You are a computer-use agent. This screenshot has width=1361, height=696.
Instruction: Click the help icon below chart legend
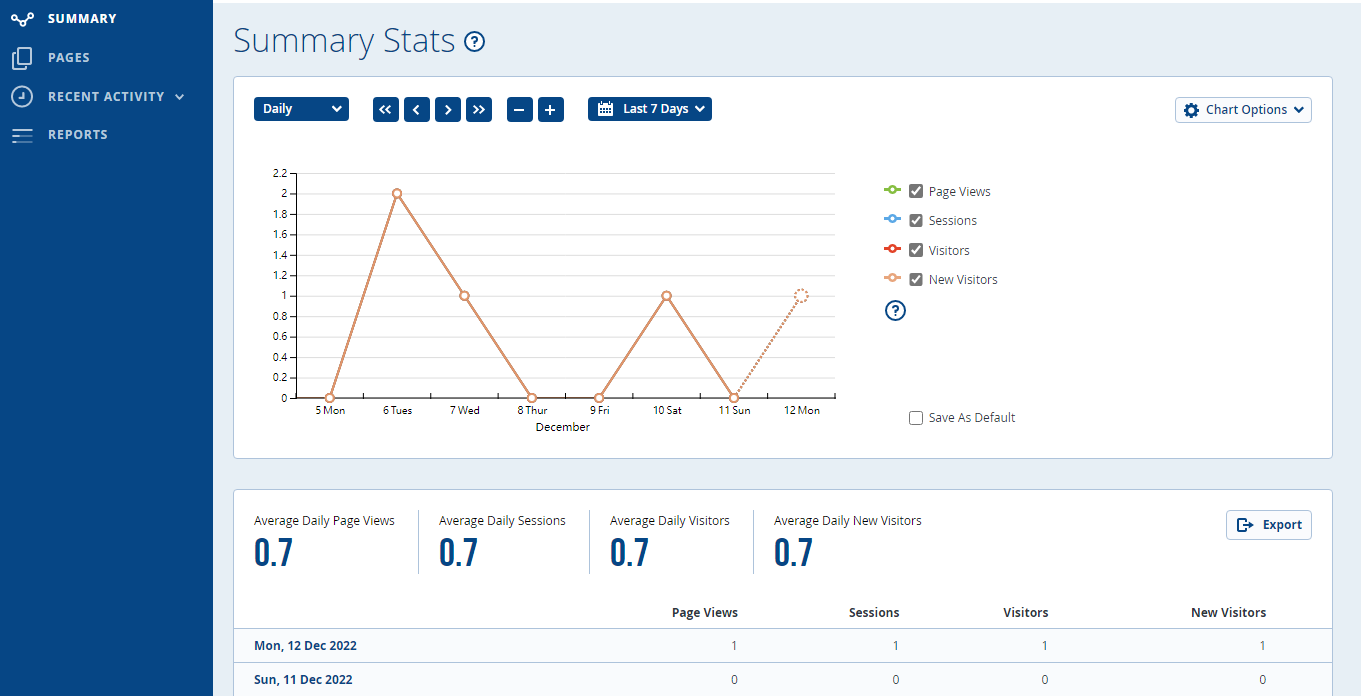pyautogui.click(x=895, y=311)
